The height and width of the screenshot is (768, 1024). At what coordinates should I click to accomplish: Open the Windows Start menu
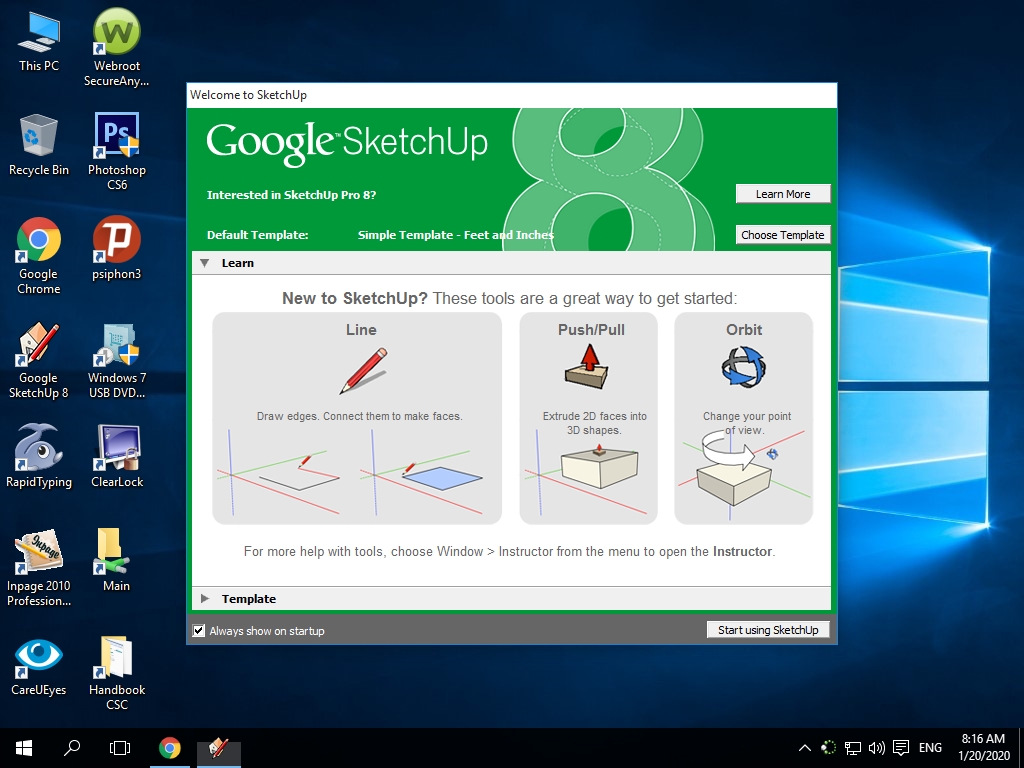pyautogui.click(x=24, y=748)
